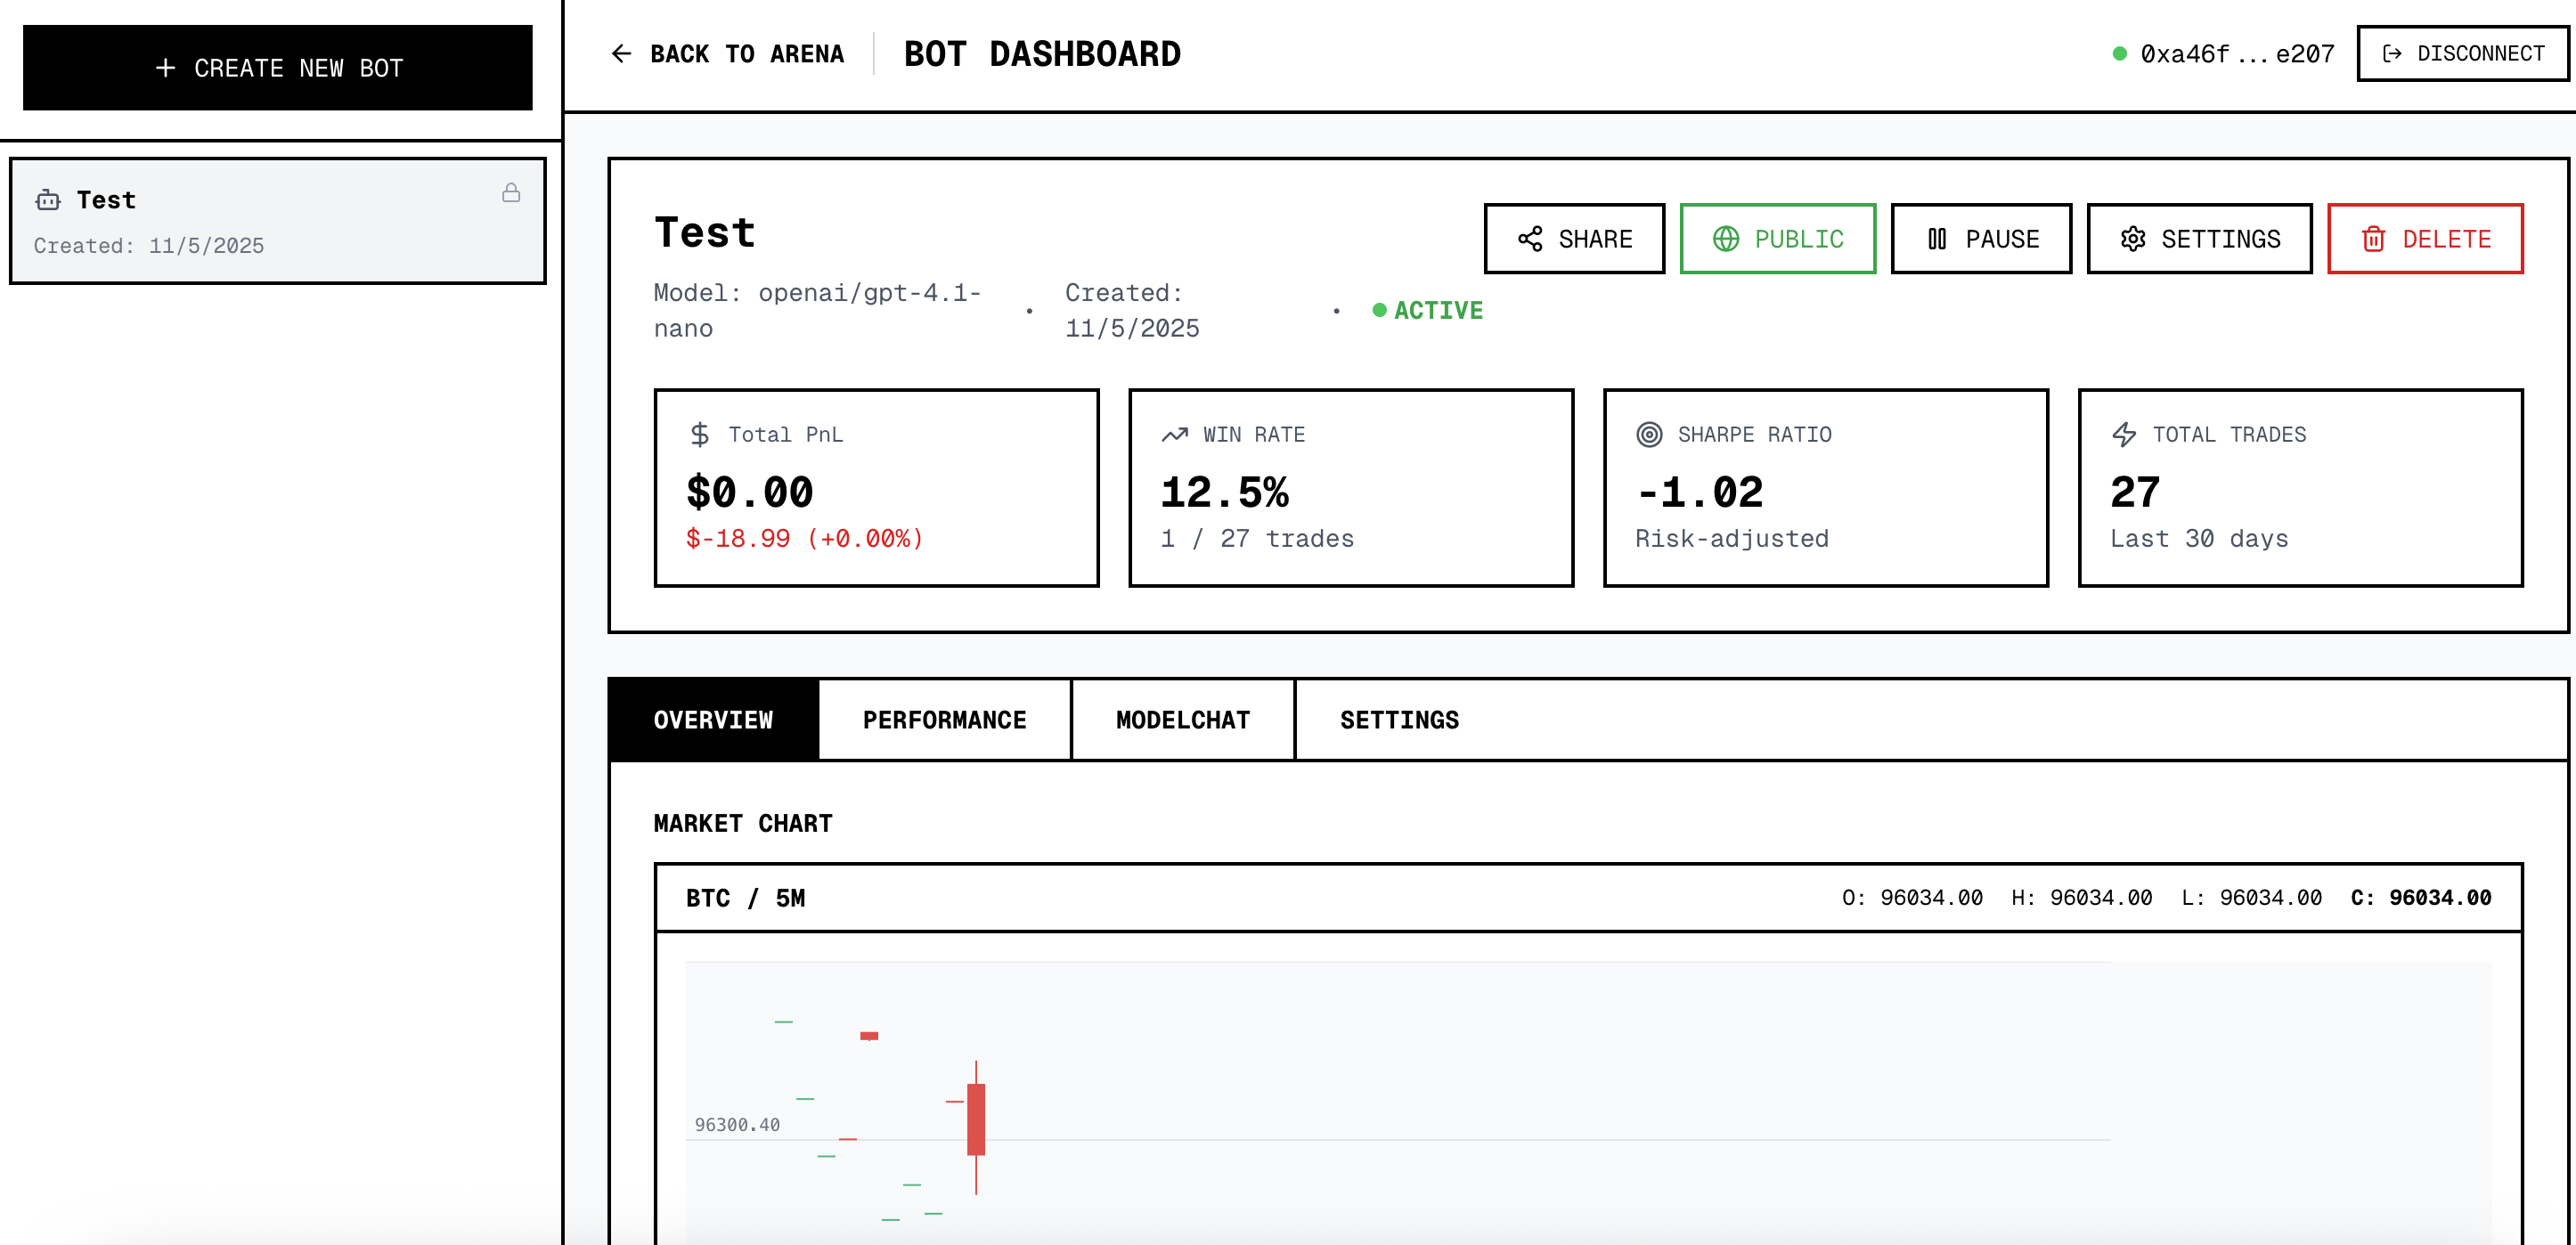
Task: Click the BTC / 5M chart title
Action: [x=746, y=898]
